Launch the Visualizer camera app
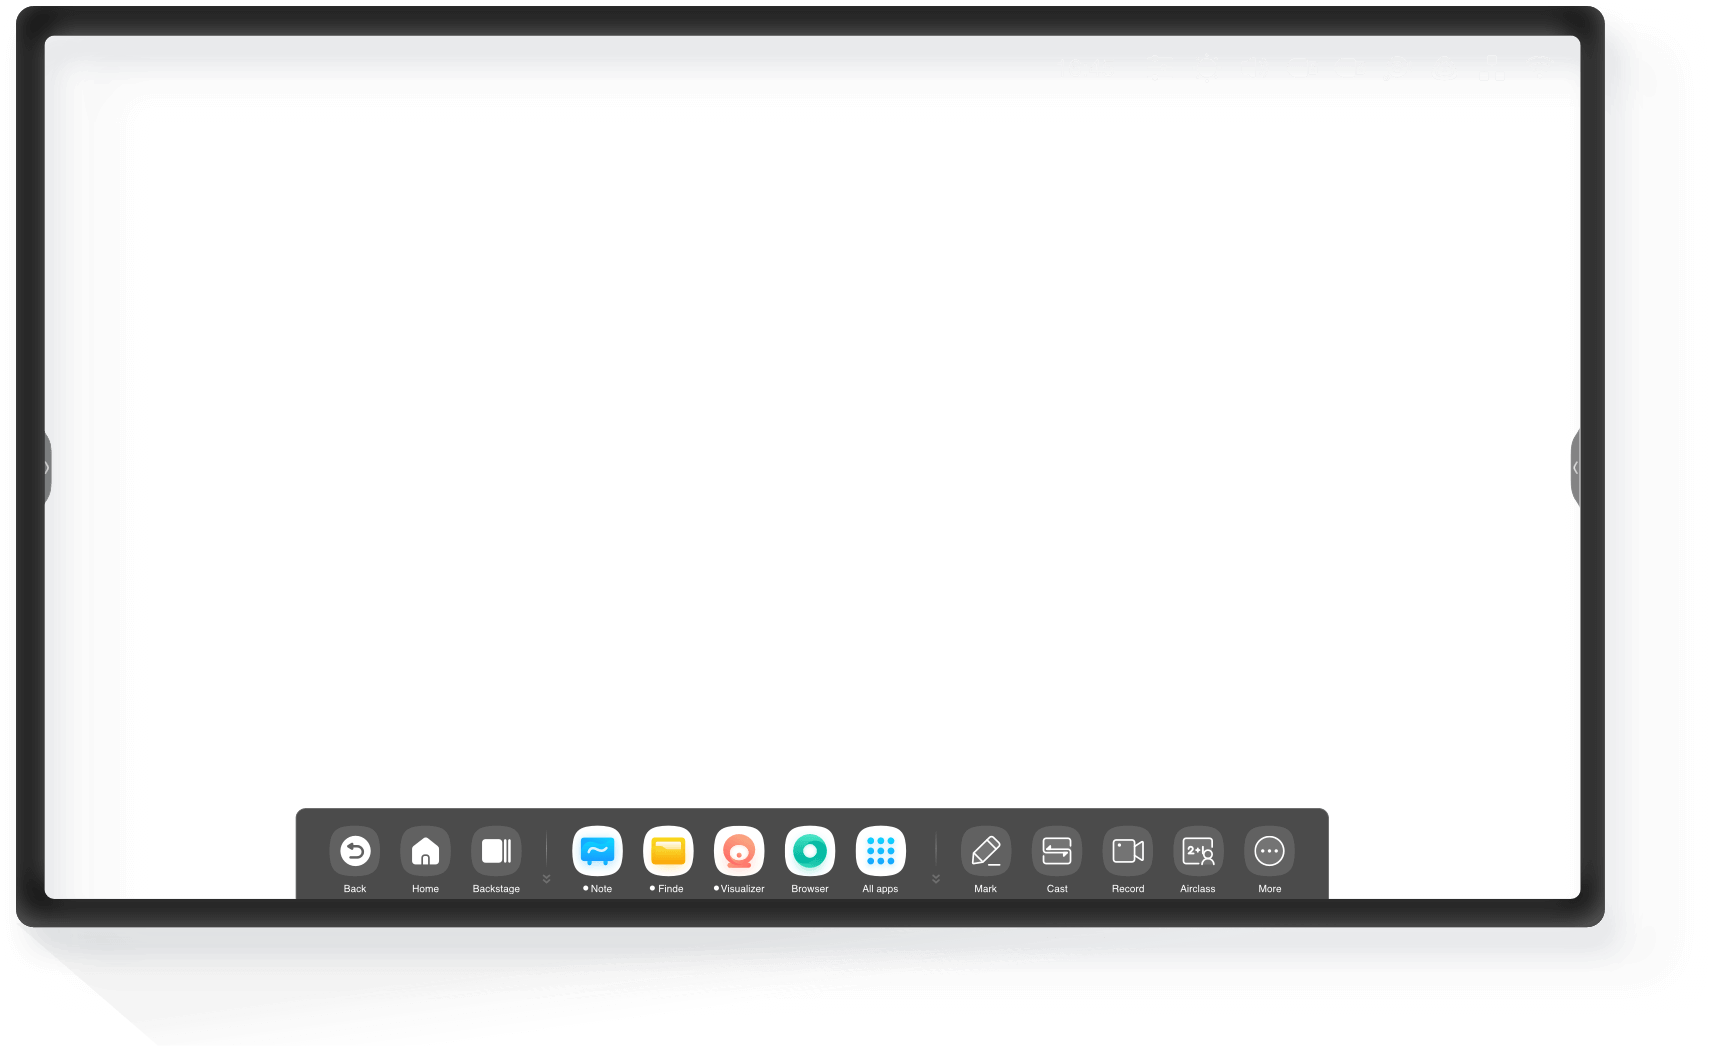The height and width of the screenshot is (1046, 1712). (739, 851)
